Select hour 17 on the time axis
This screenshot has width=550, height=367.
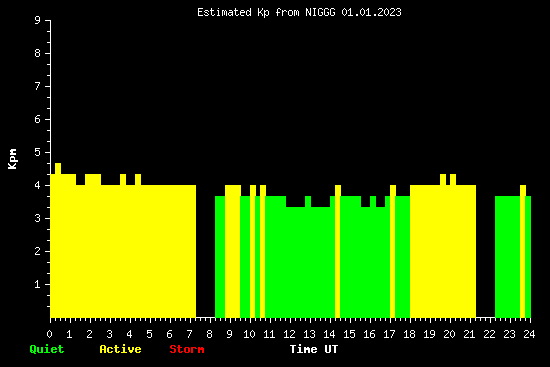pos(389,334)
